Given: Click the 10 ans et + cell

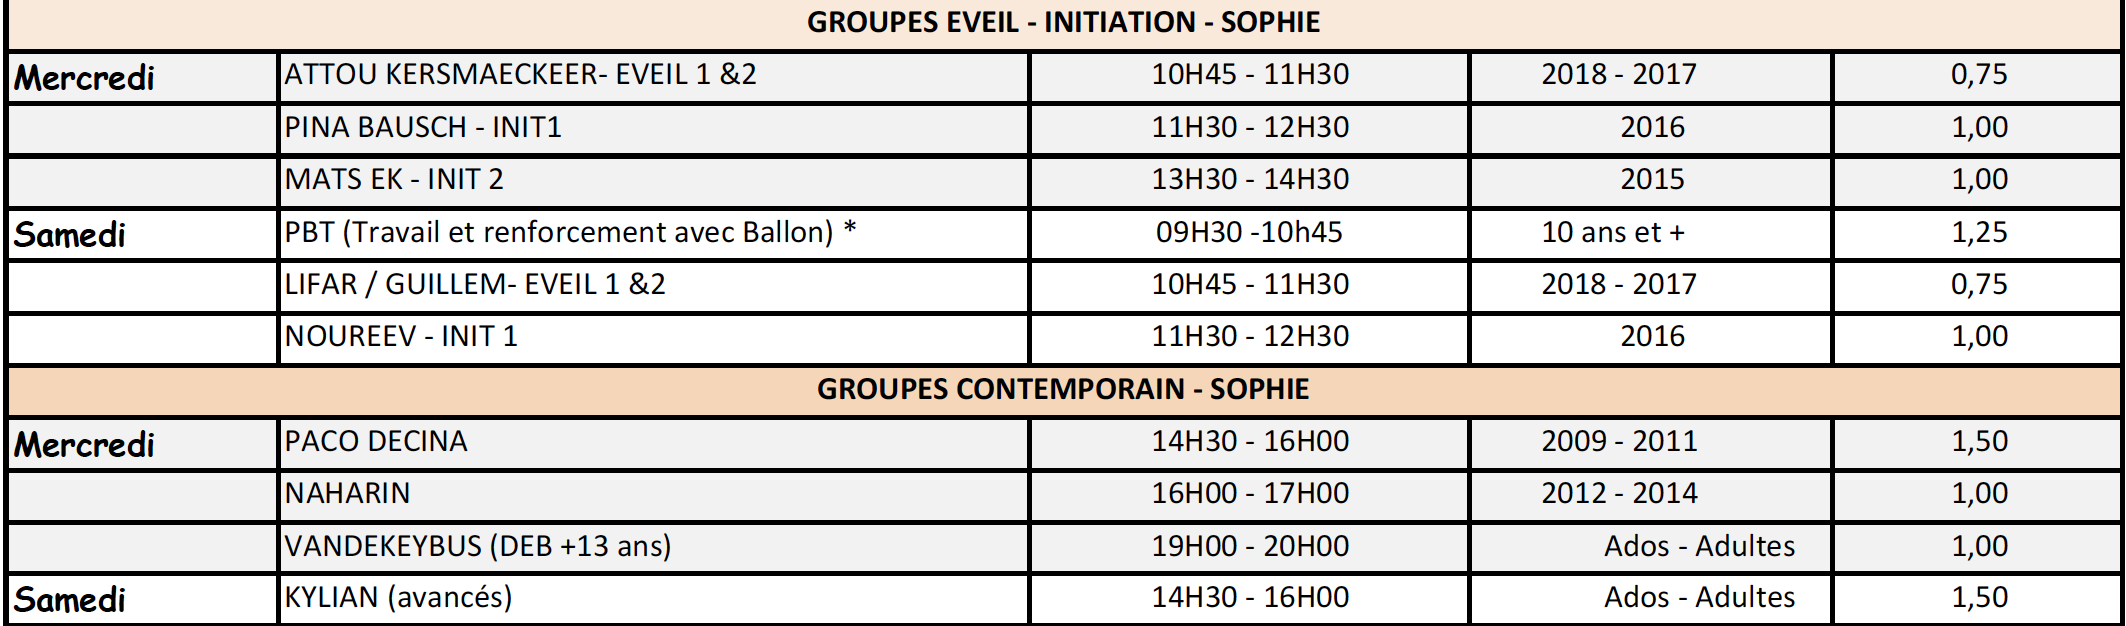Looking at the screenshot, I should click(x=1651, y=233).
